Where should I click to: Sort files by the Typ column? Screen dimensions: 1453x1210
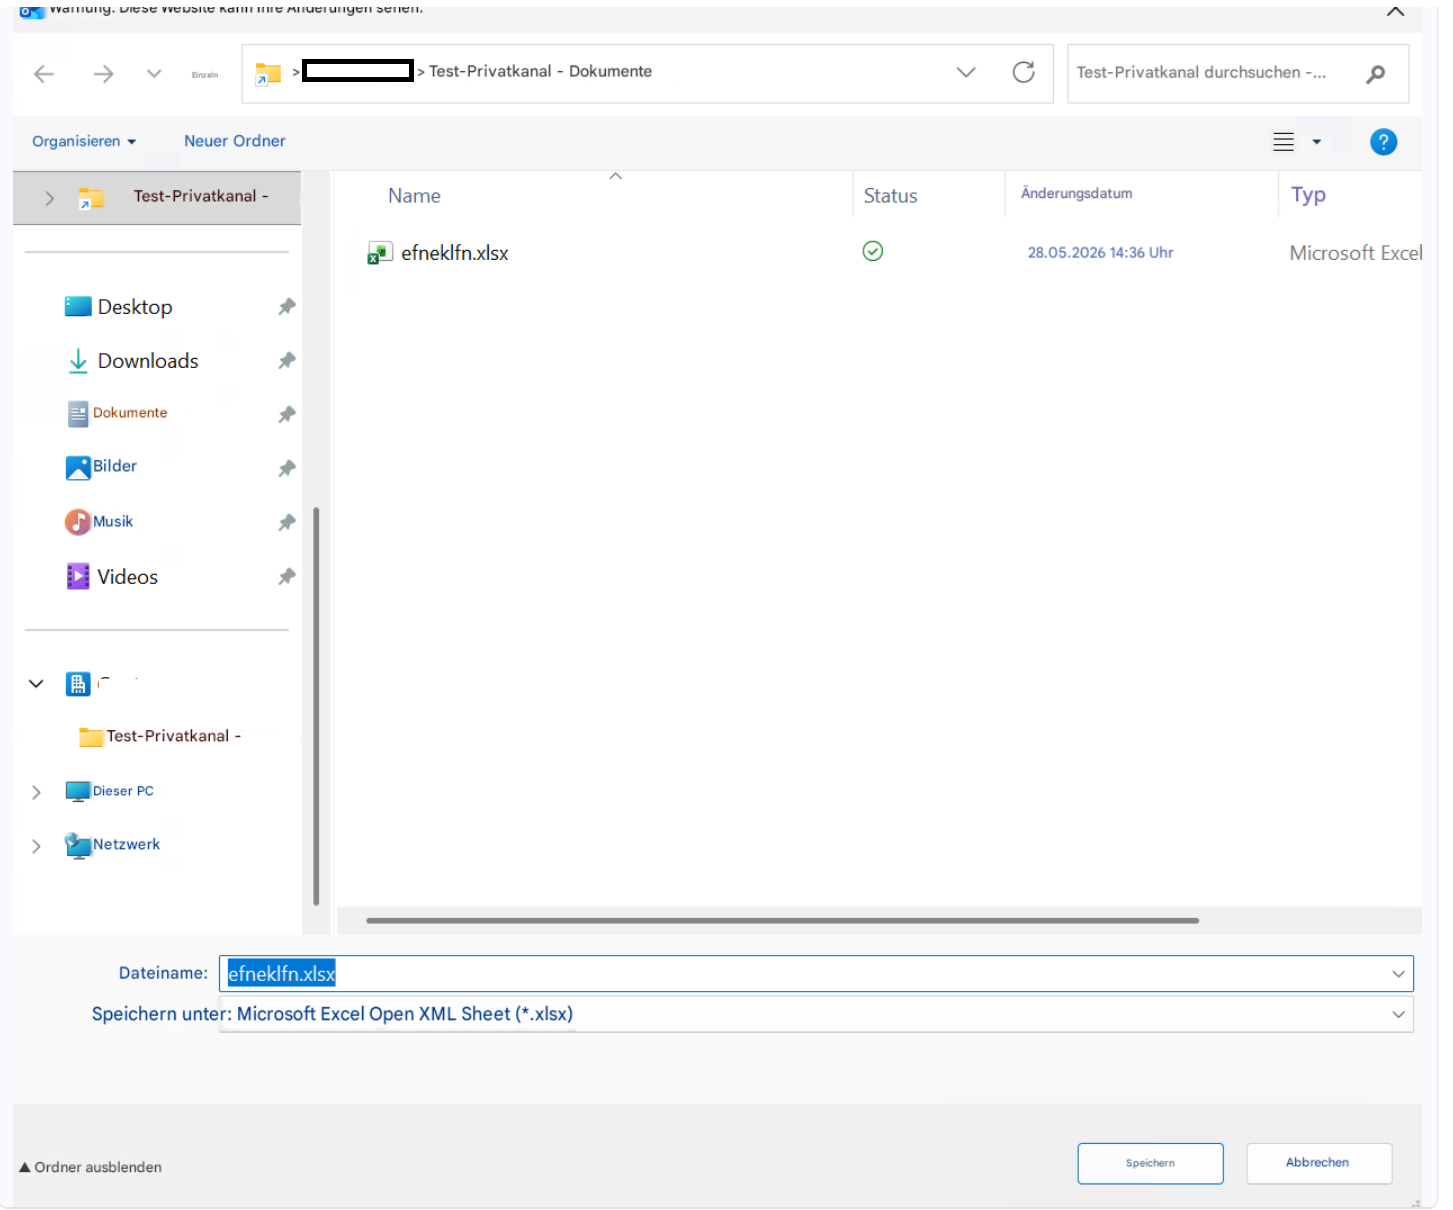[x=1308, y=195]
